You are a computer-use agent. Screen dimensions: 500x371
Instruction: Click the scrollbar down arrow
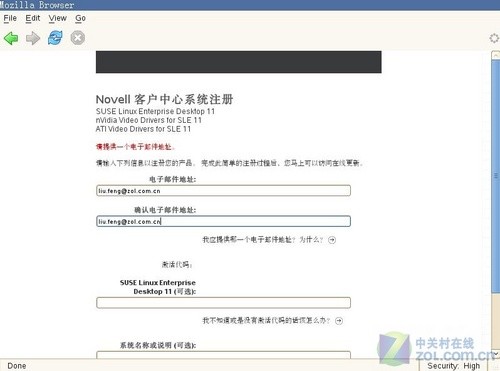point(496,354)
